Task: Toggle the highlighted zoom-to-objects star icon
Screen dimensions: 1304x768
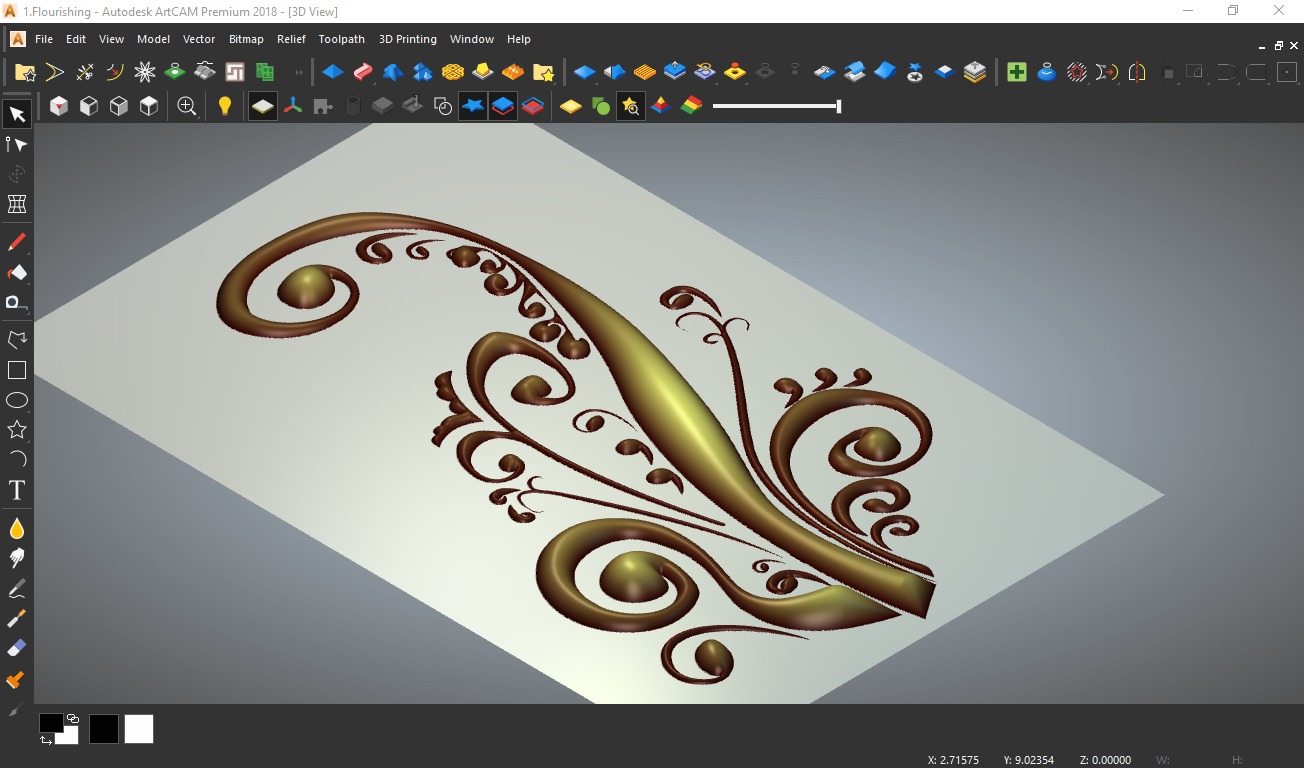Action: point(630,105)
